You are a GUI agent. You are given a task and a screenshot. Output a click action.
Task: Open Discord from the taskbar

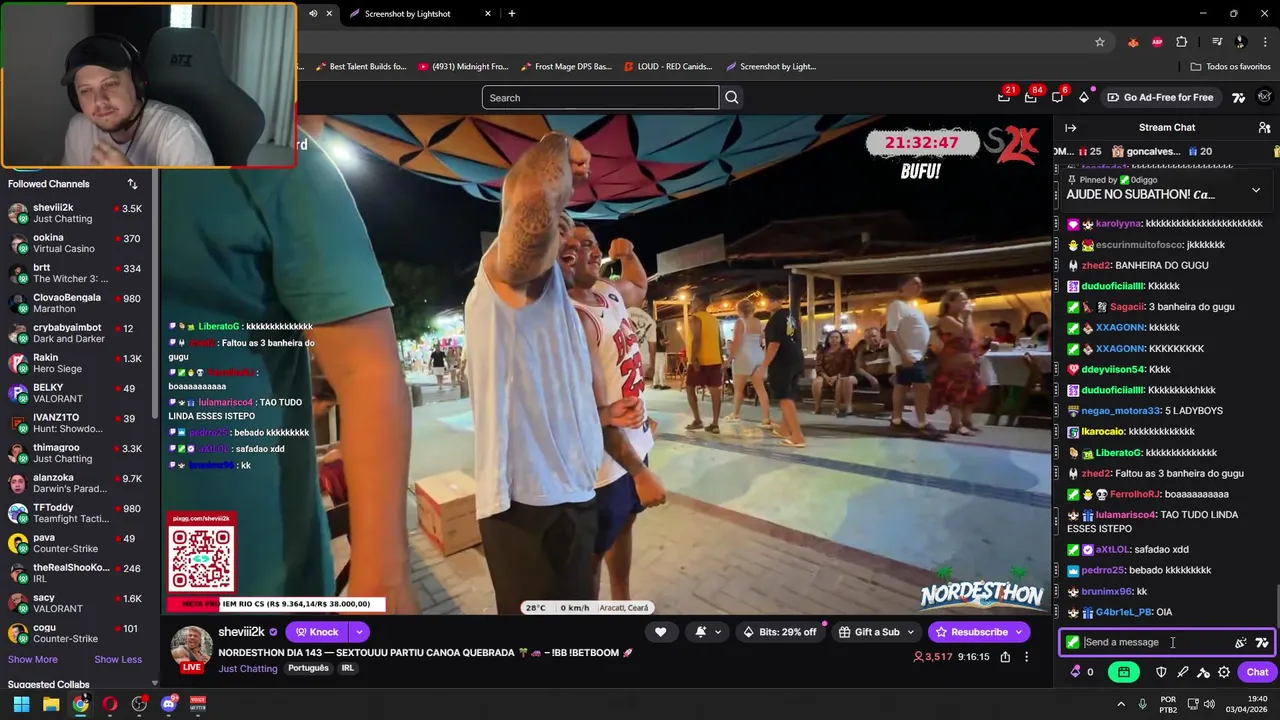click(x=168, y=704)
